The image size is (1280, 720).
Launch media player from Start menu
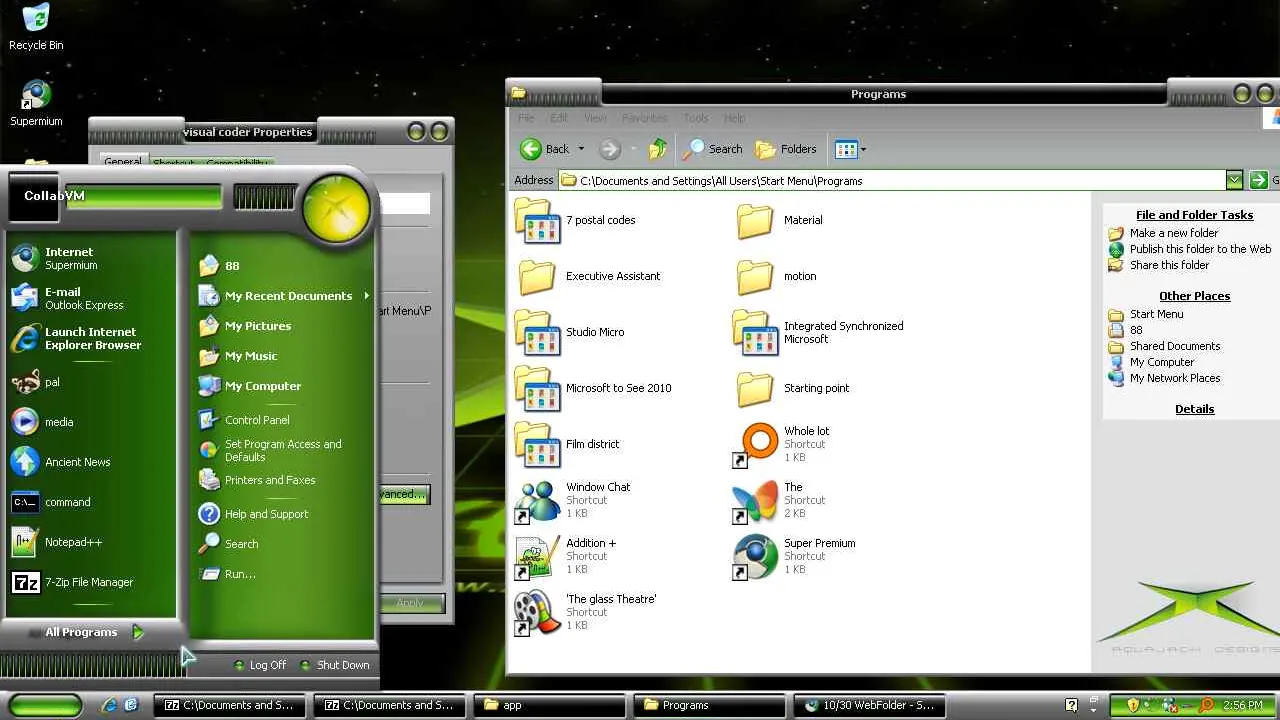coord(92,422)
